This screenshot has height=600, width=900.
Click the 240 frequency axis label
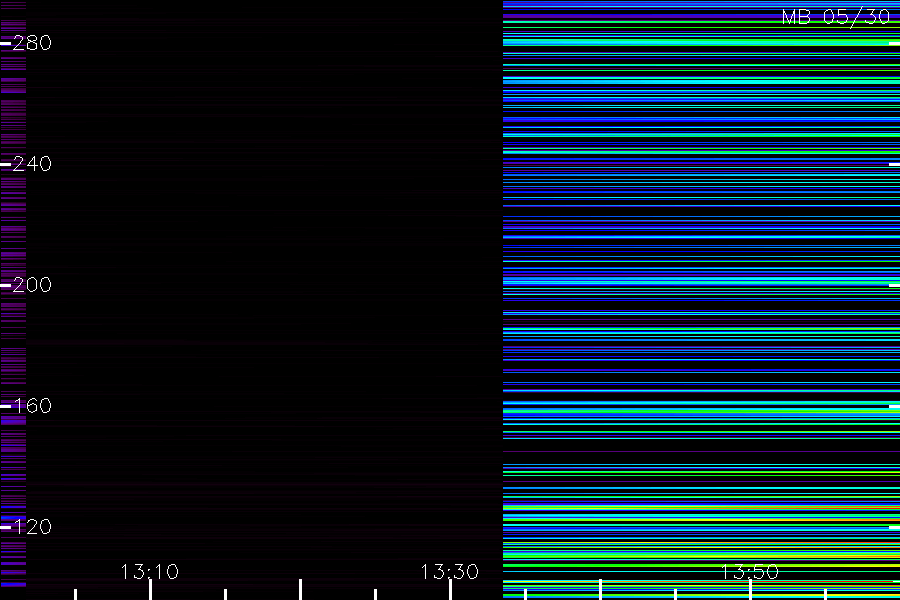[32, 164]
